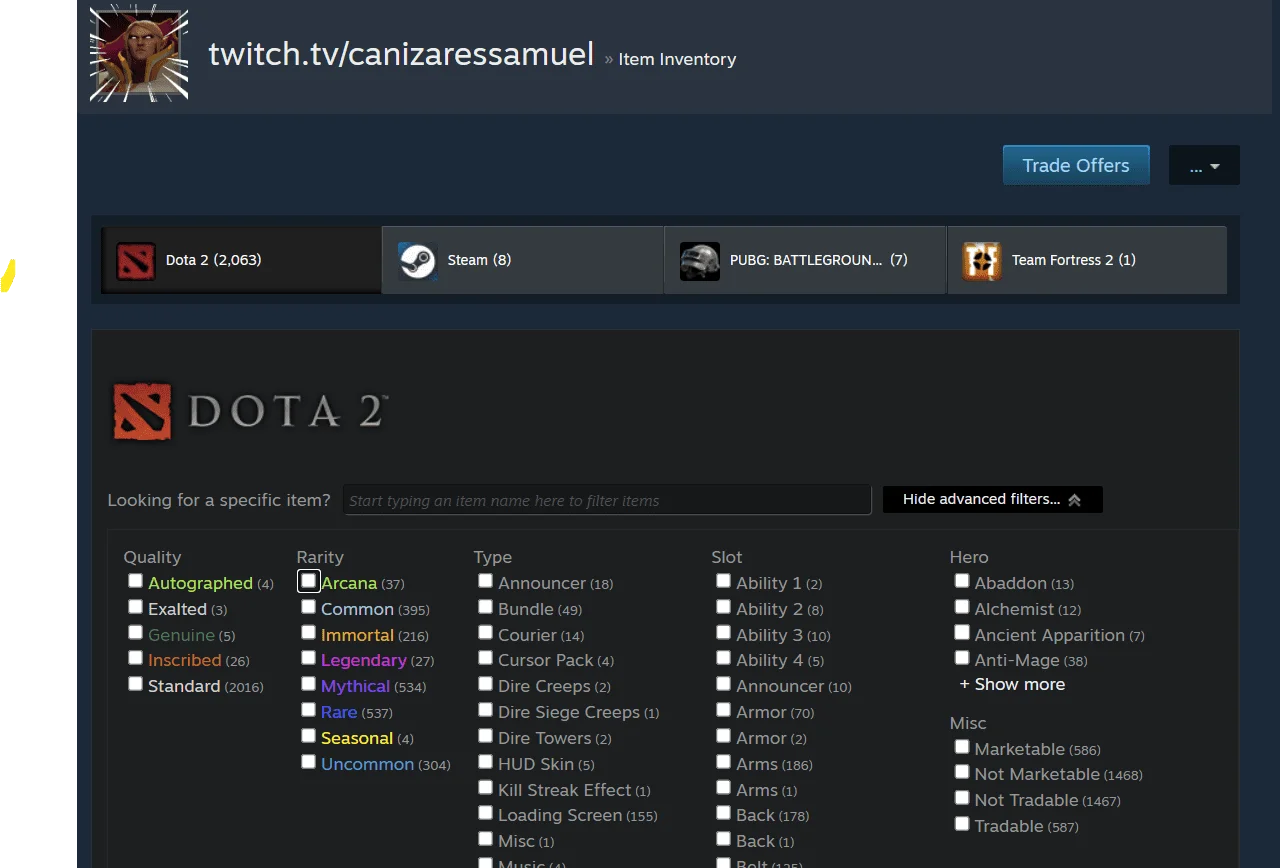Focus the item name filter field
Screen dimensions: 1280x868
(x=607, y=500)
